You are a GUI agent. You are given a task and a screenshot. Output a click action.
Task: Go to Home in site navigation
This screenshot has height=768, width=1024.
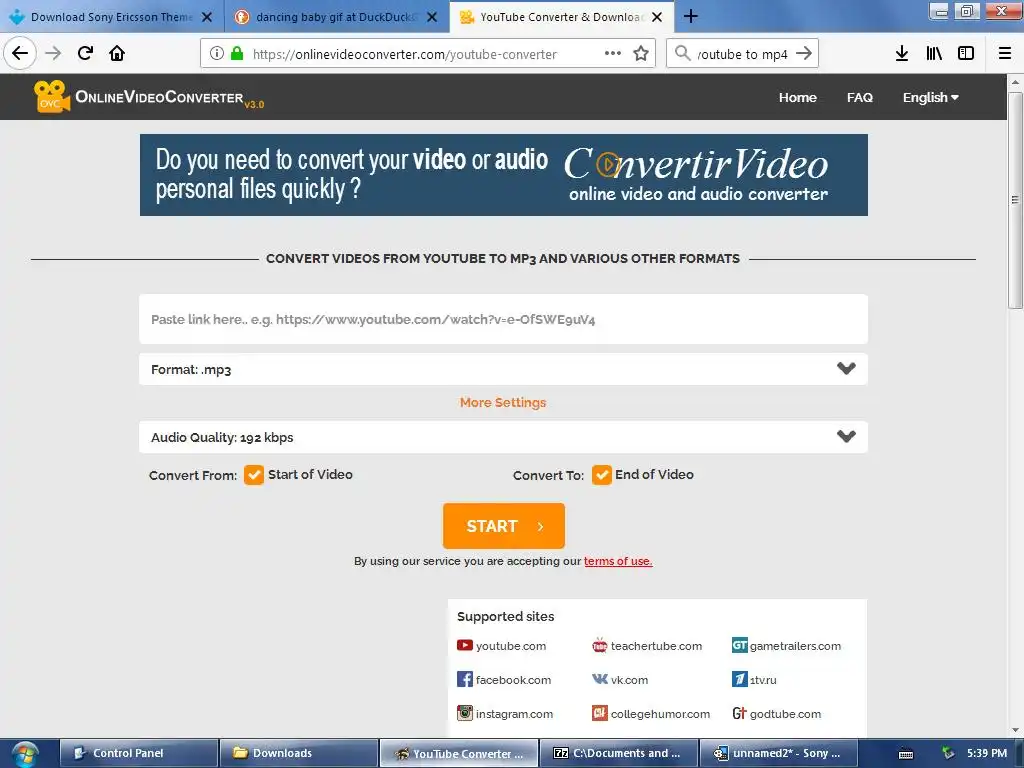point(797,97)
